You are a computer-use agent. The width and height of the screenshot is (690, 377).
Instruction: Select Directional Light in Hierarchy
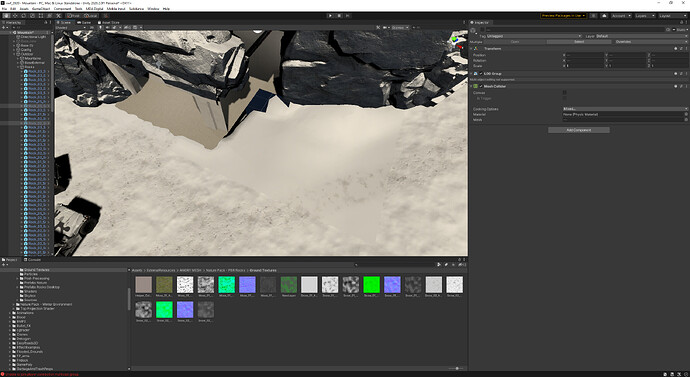[x=33, y=37]
